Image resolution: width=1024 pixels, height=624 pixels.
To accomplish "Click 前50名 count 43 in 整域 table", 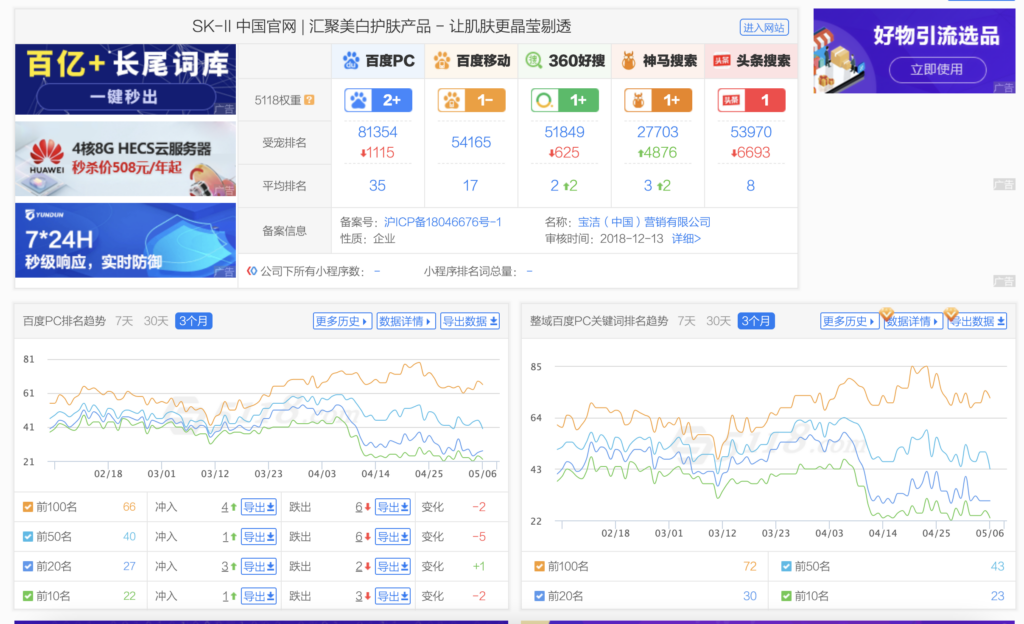I will (997, 567).
